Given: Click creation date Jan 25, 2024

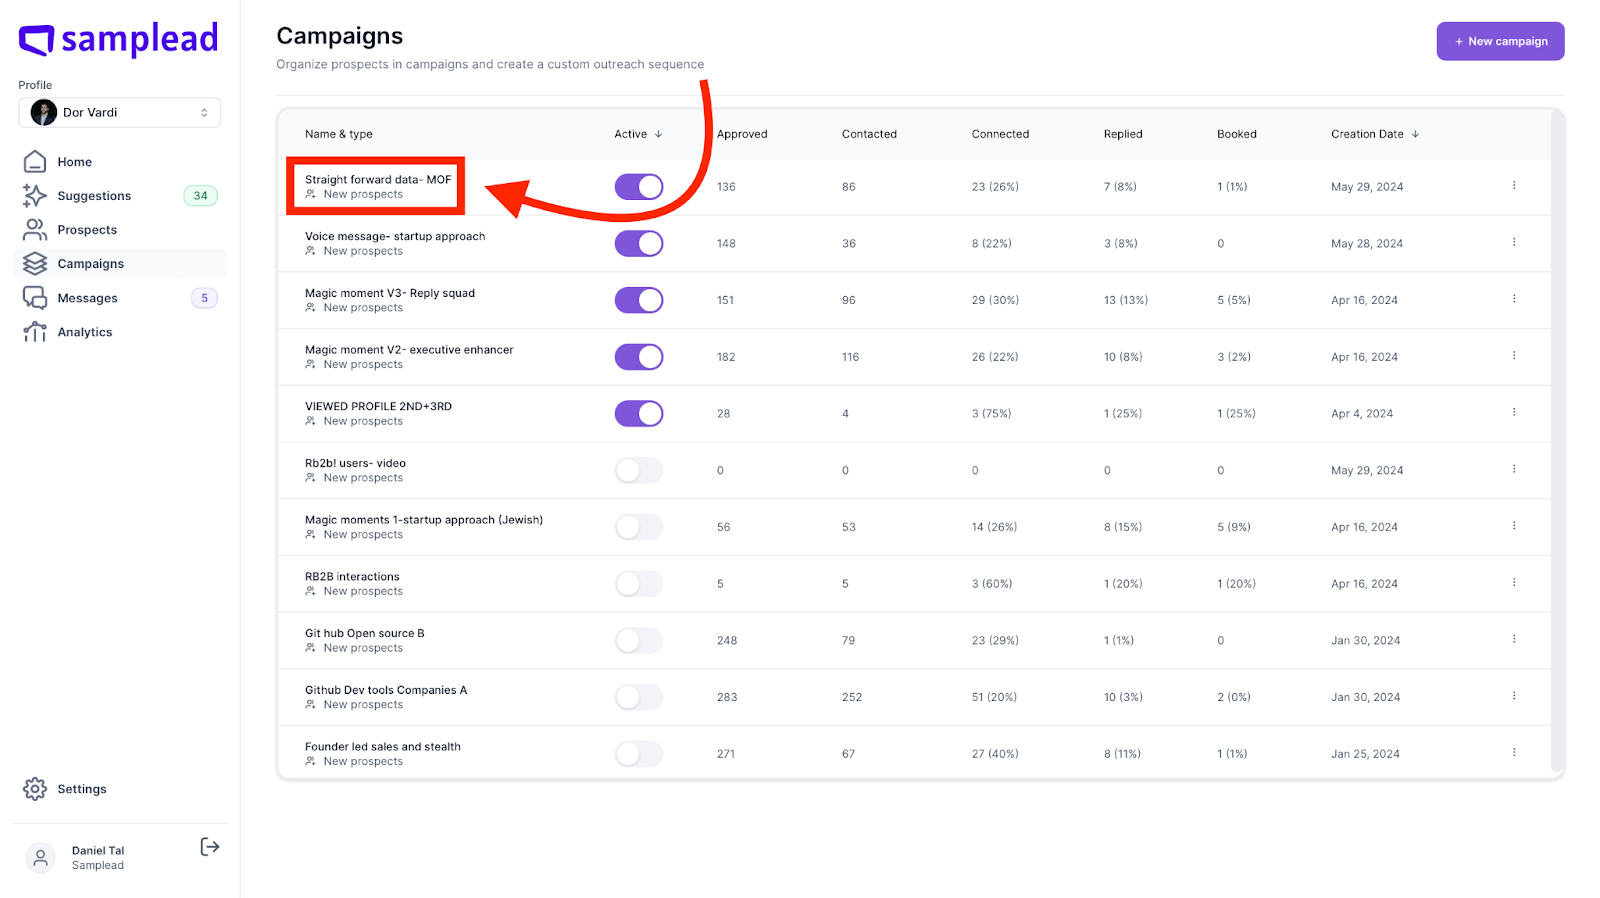Looking at the screenshot, I should point(1365,754).
